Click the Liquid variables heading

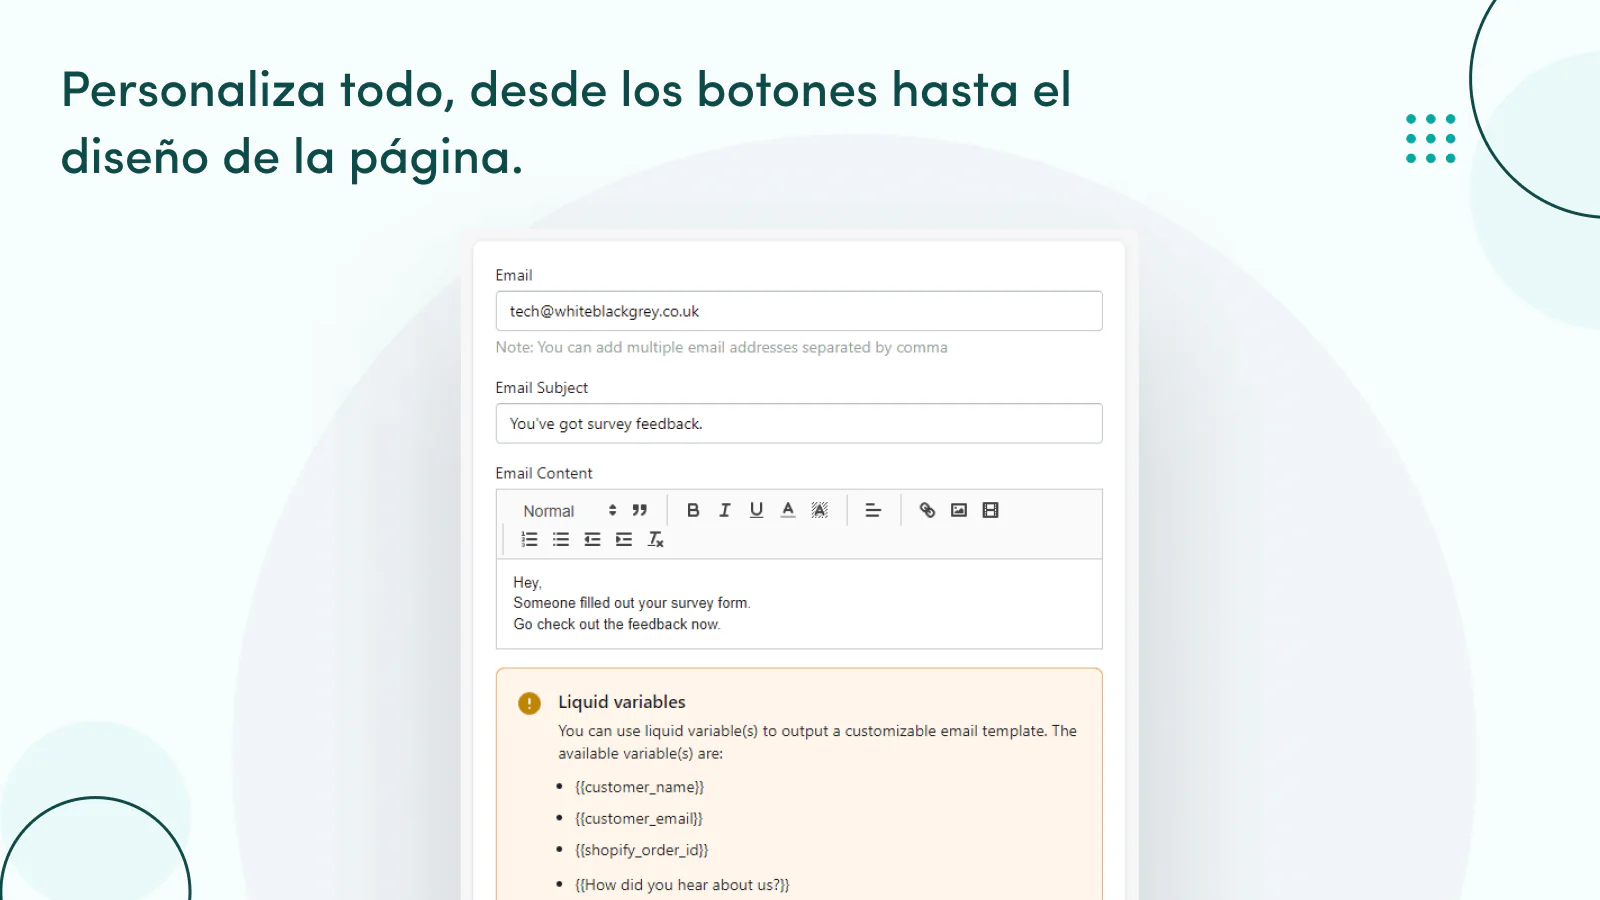click(622, 702)
